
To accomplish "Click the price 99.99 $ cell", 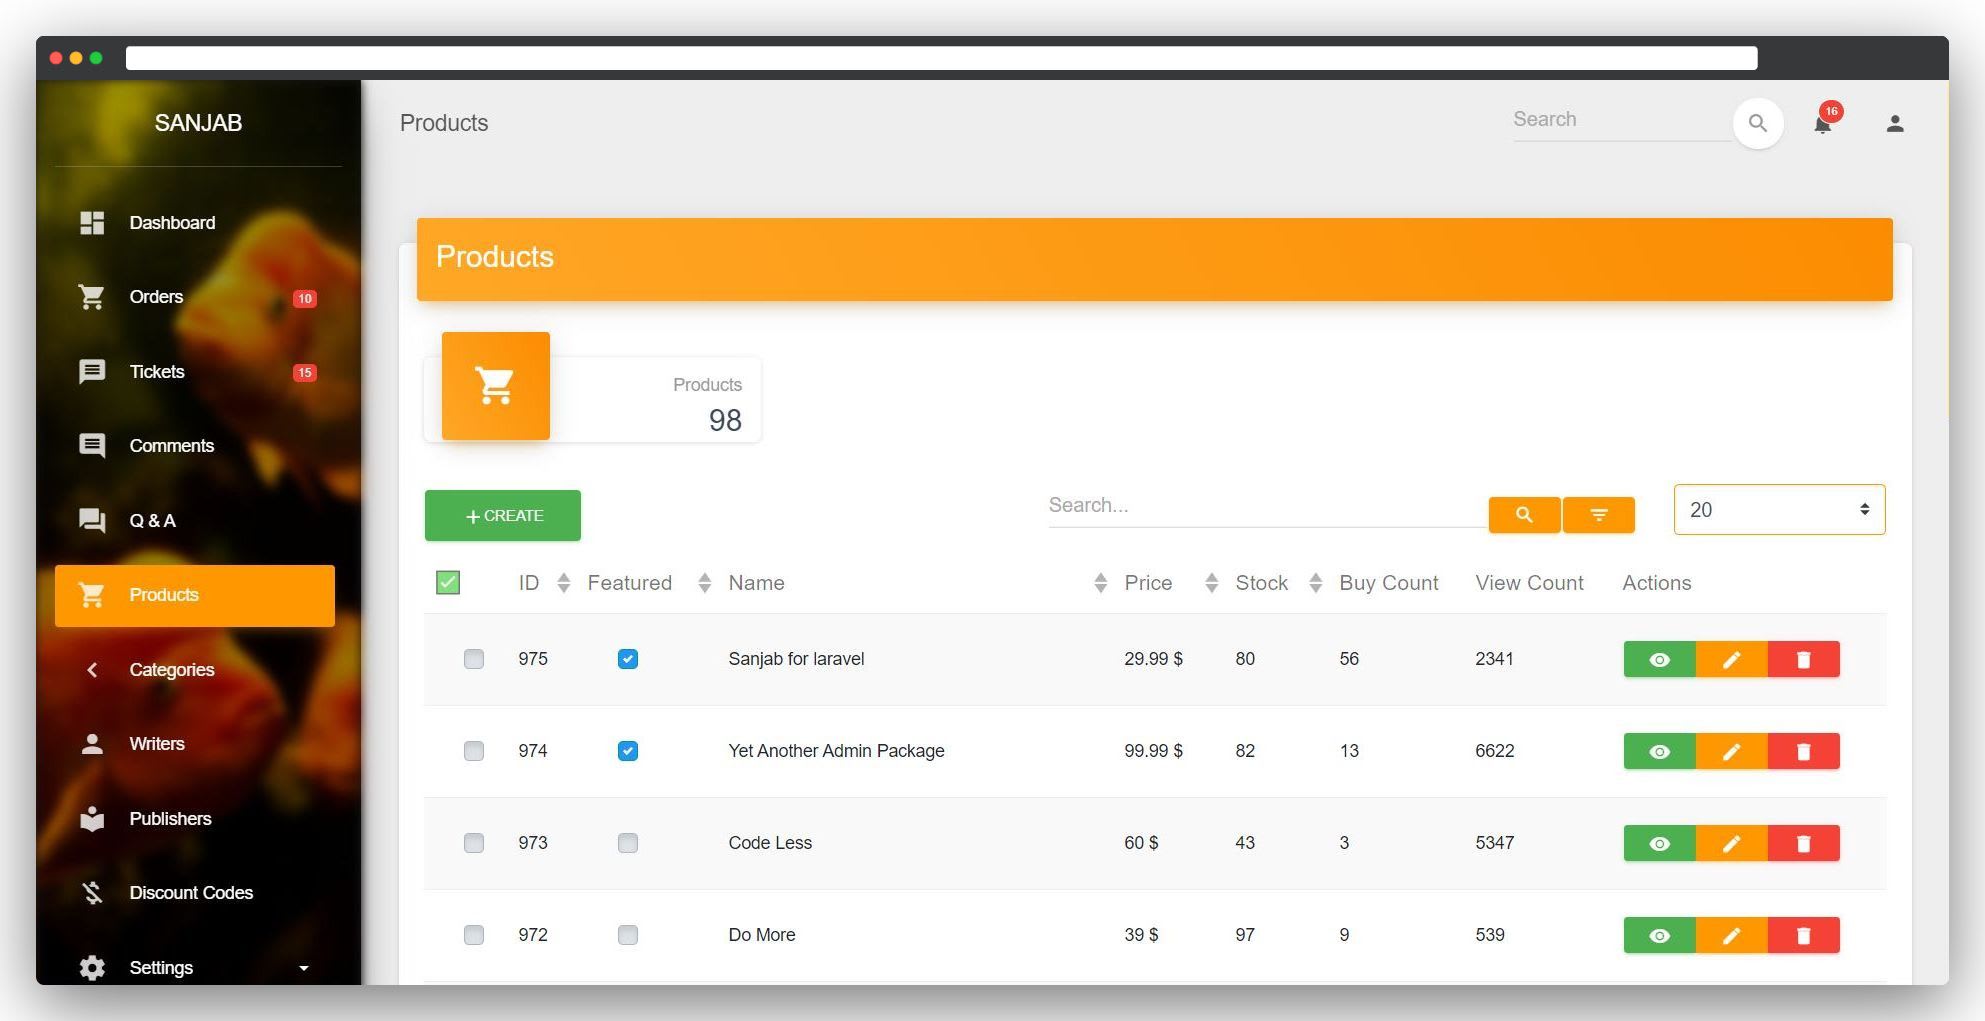I will tap(1153, 751).
